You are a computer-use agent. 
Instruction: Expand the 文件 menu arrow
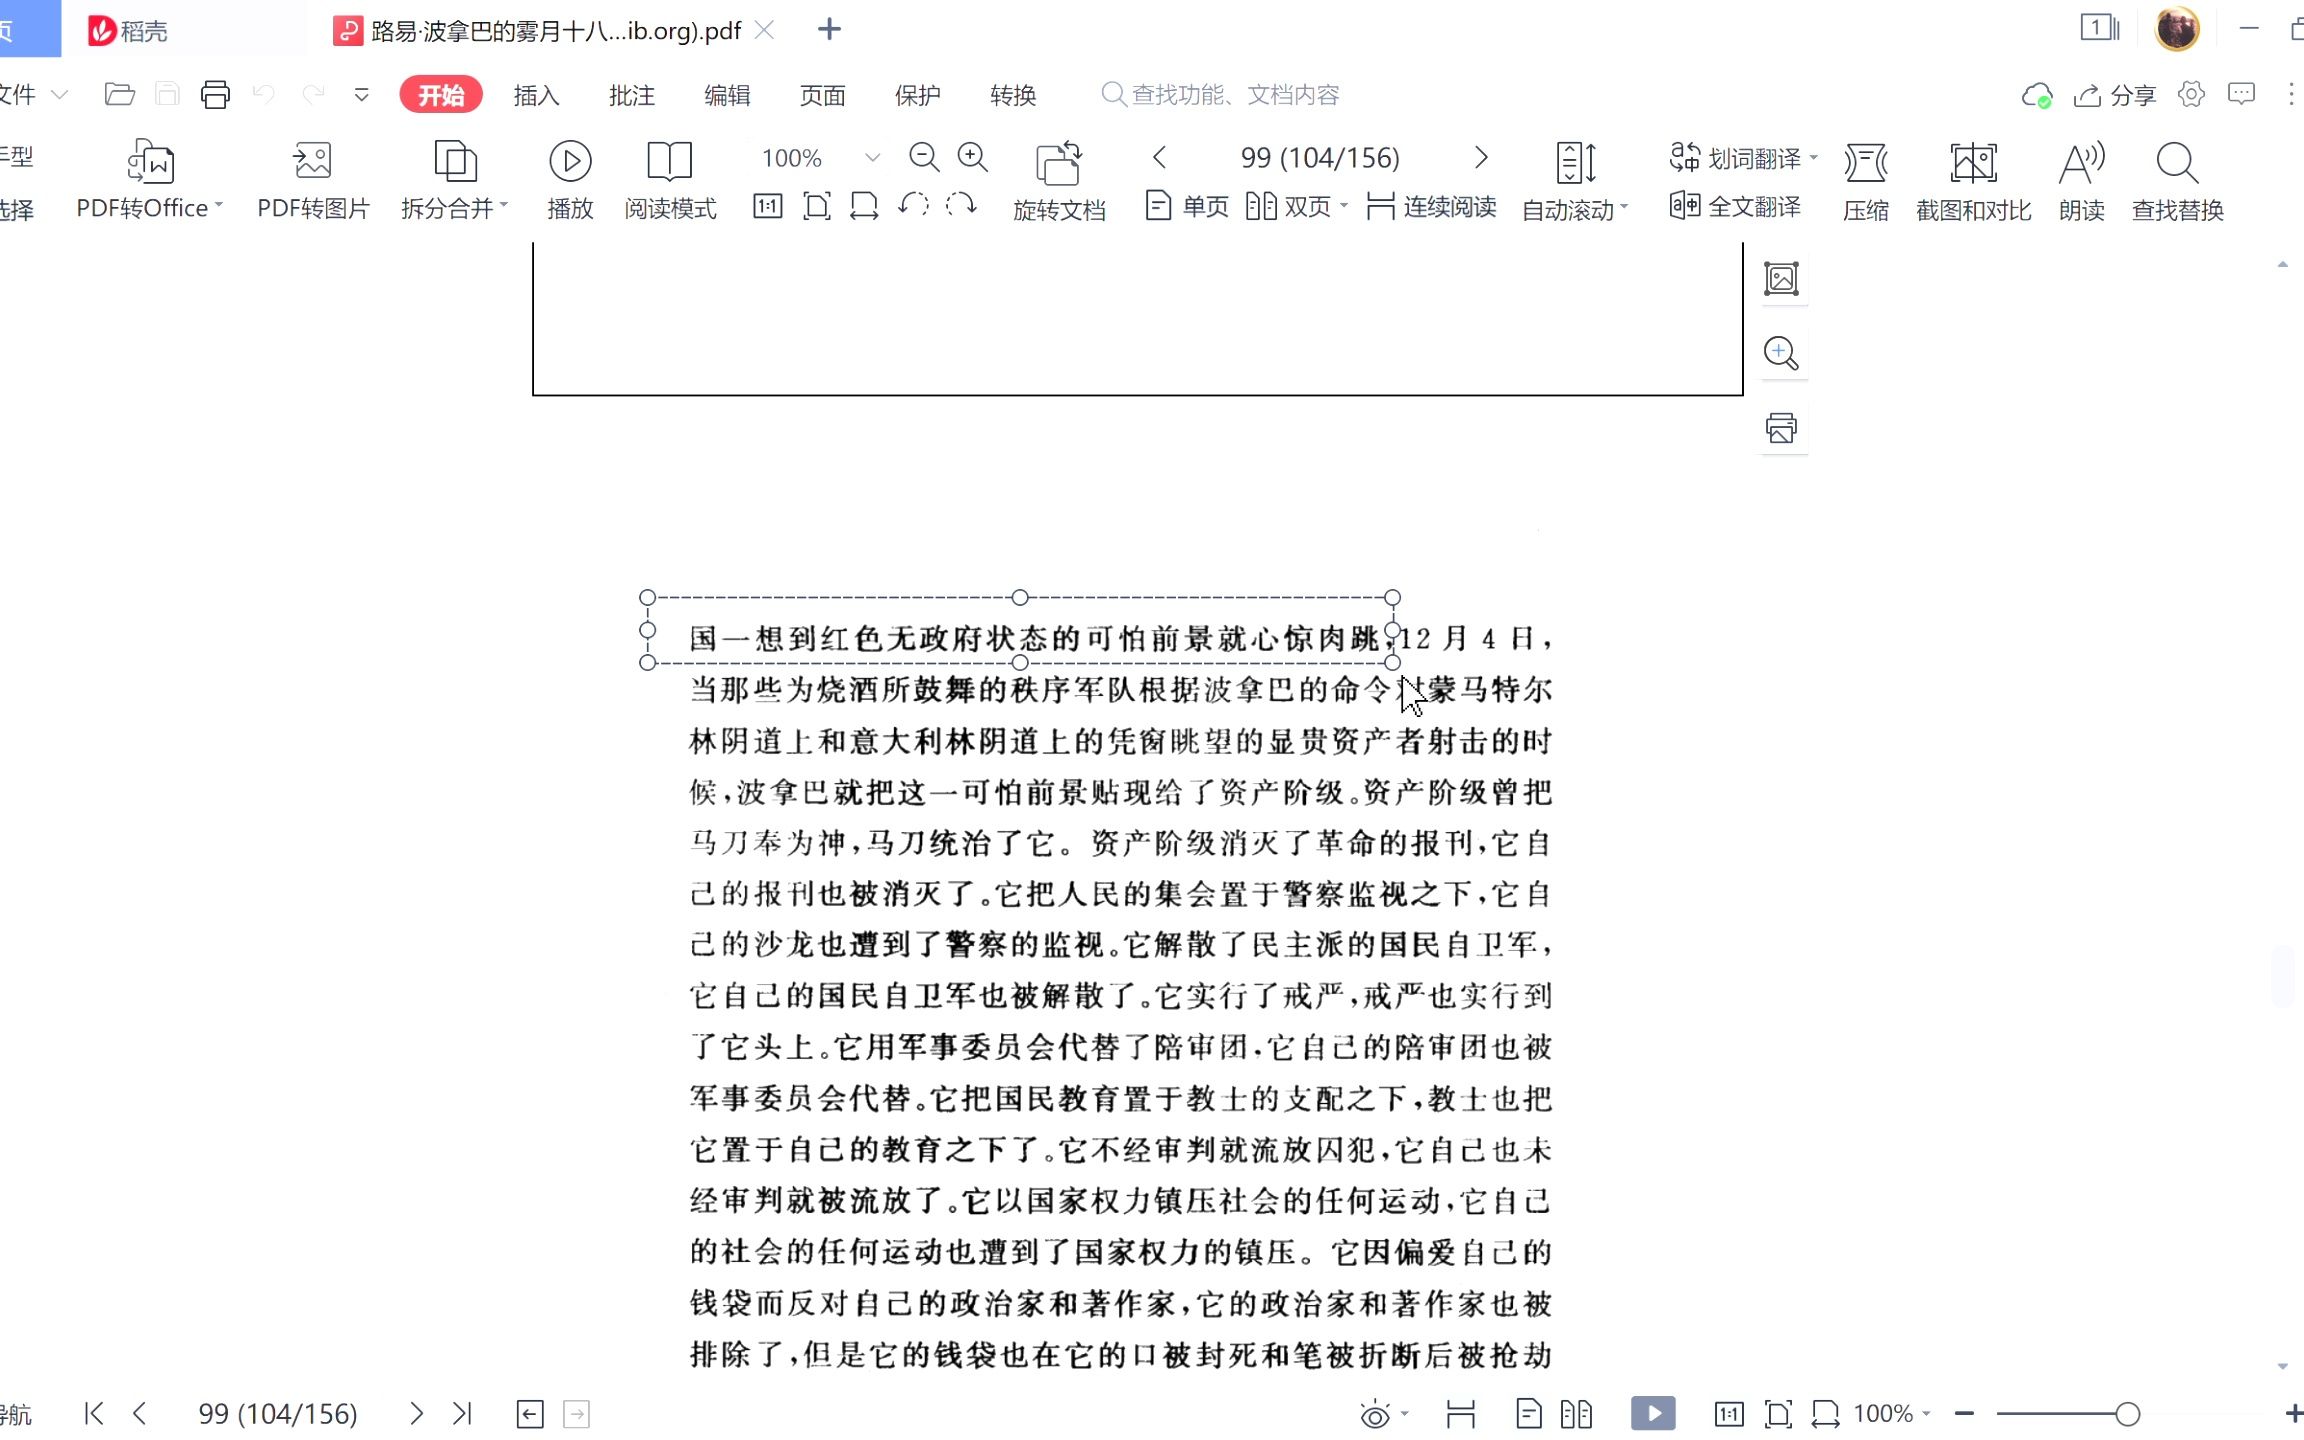tap(59, 95)
